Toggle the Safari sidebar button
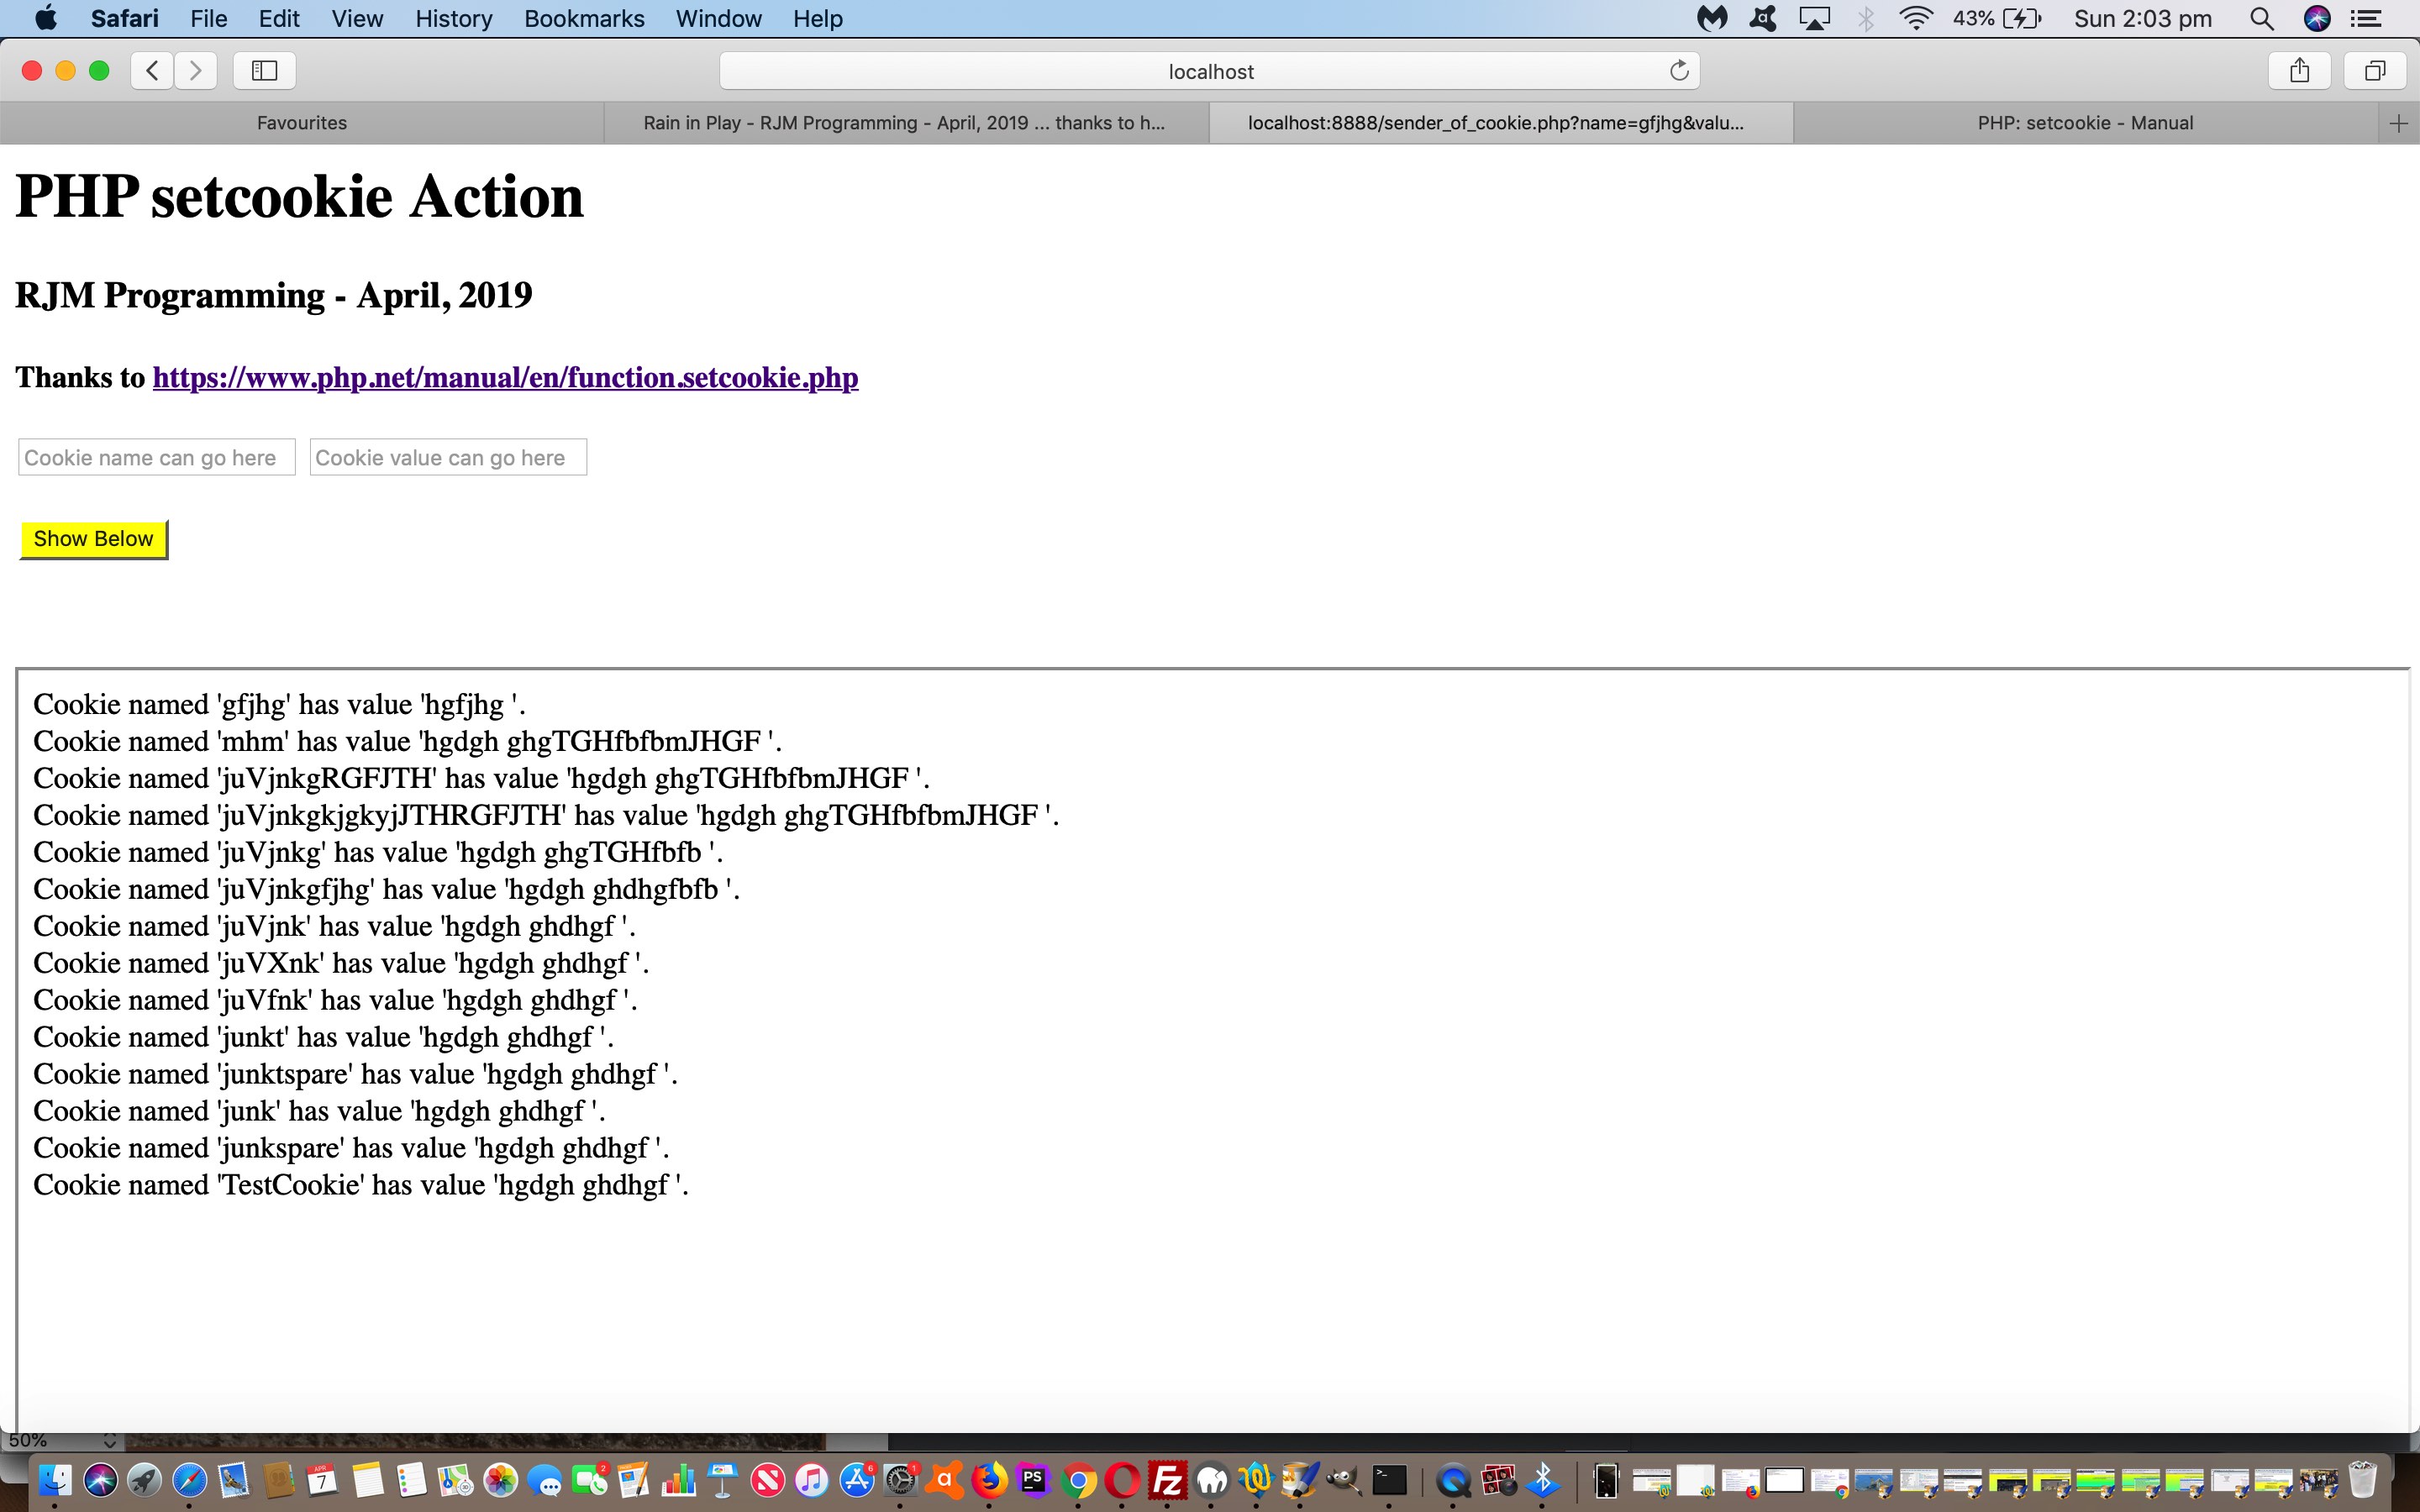This screenshot has width=2420, height=1512. tap(264, 70)
